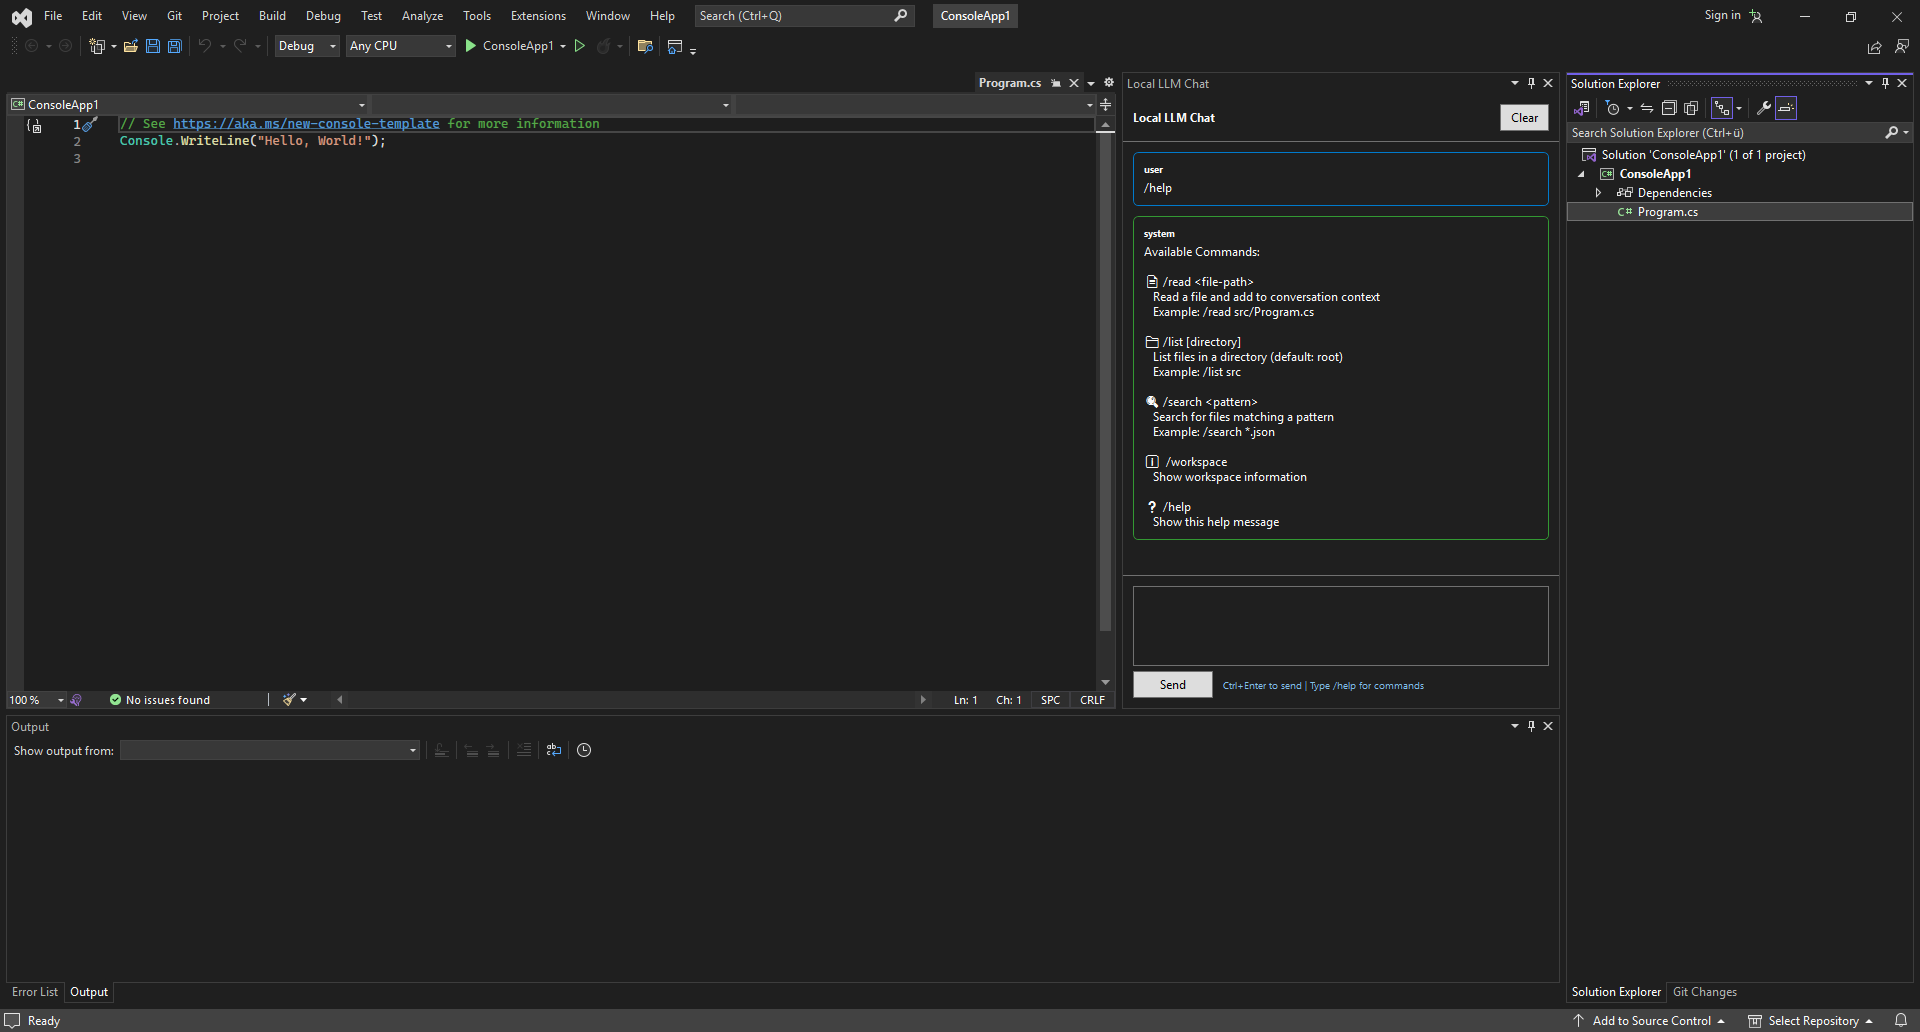Image resolution: width=1920 pixels, height=1032 pixels.
Task: Click the Undo icon on the toolbar
Action: [204, 46]
